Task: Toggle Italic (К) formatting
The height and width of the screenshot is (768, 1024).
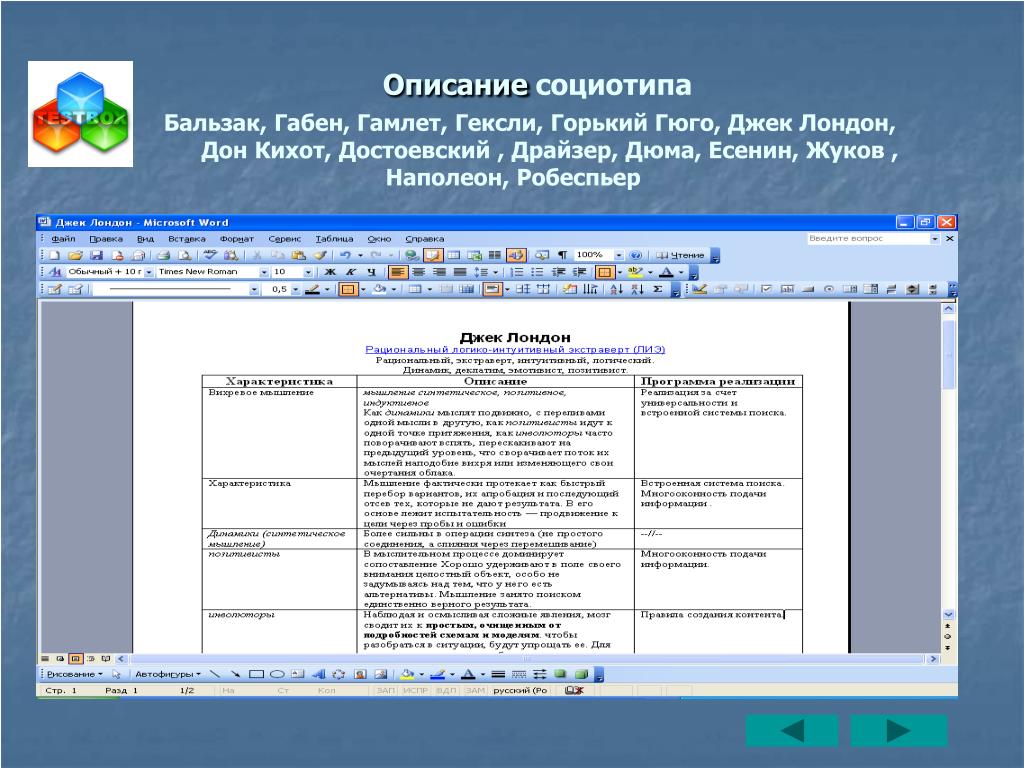Action: 351,272
